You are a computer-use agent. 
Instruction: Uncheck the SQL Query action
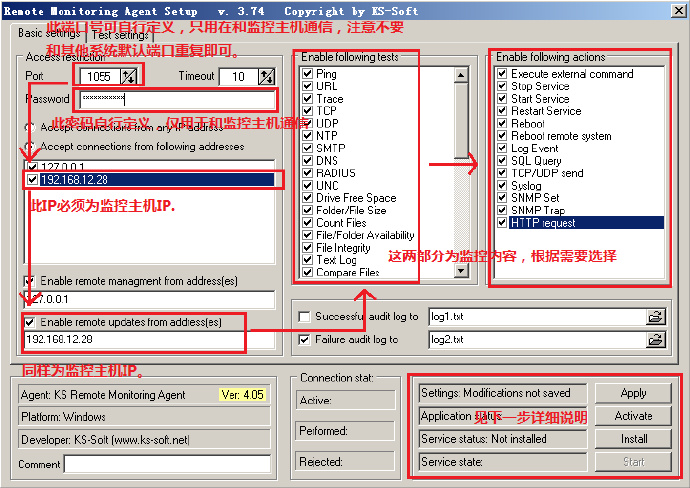coord(502,160)
